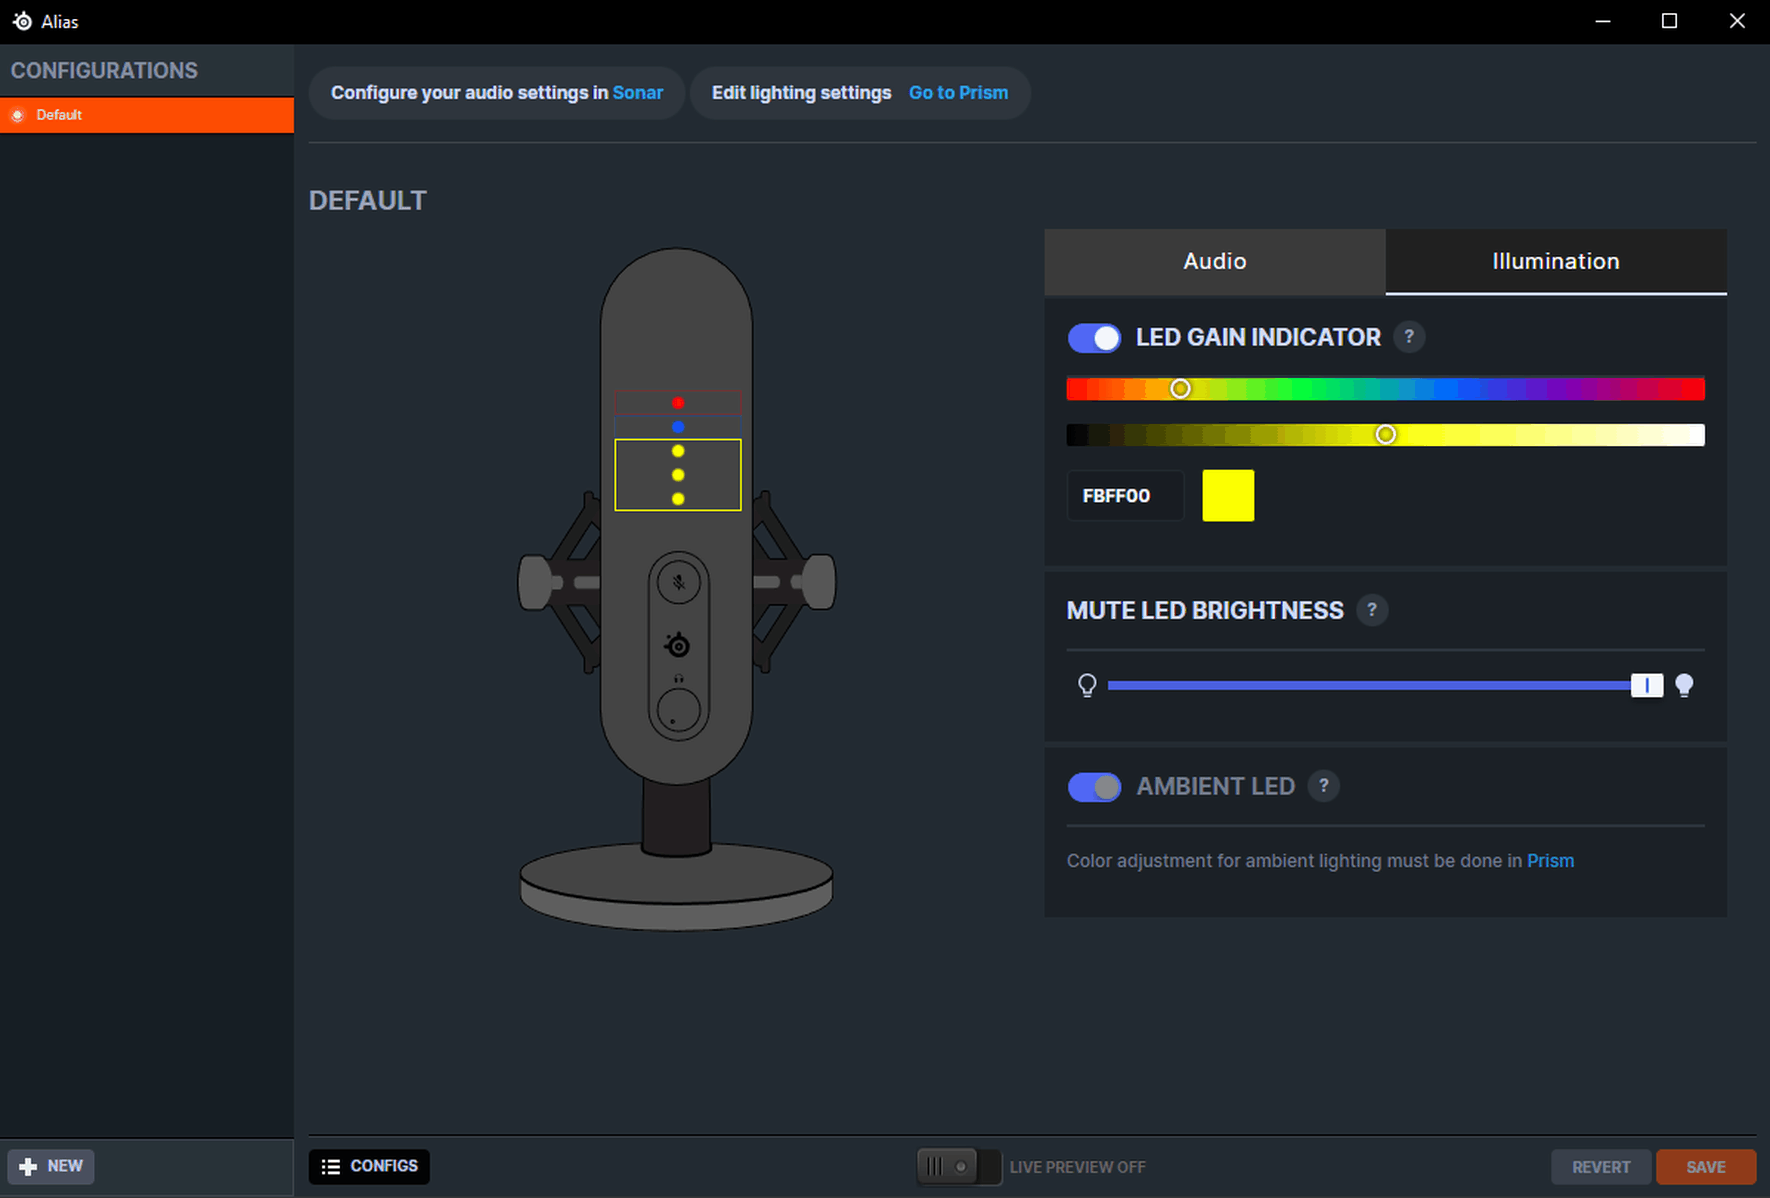Viewport: 1770px width, 1198px height.
Task: Select the blue LED zone on microphone
Action: pos(678,427)
